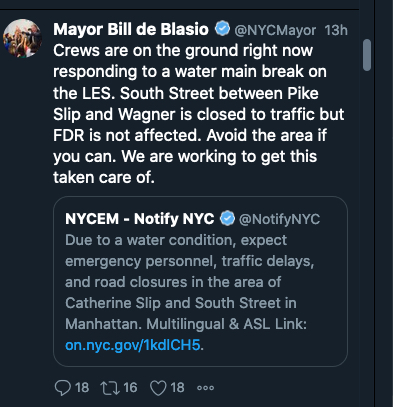The width and height of the screenshot is (393, 407).
Task: Click the like count of 18
Action: click(177, 388)
